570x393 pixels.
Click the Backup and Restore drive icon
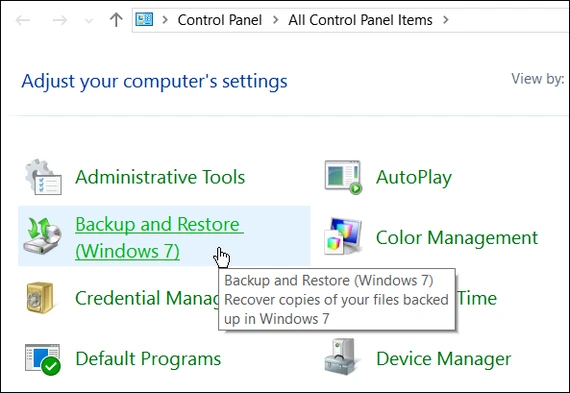[43, 236]
